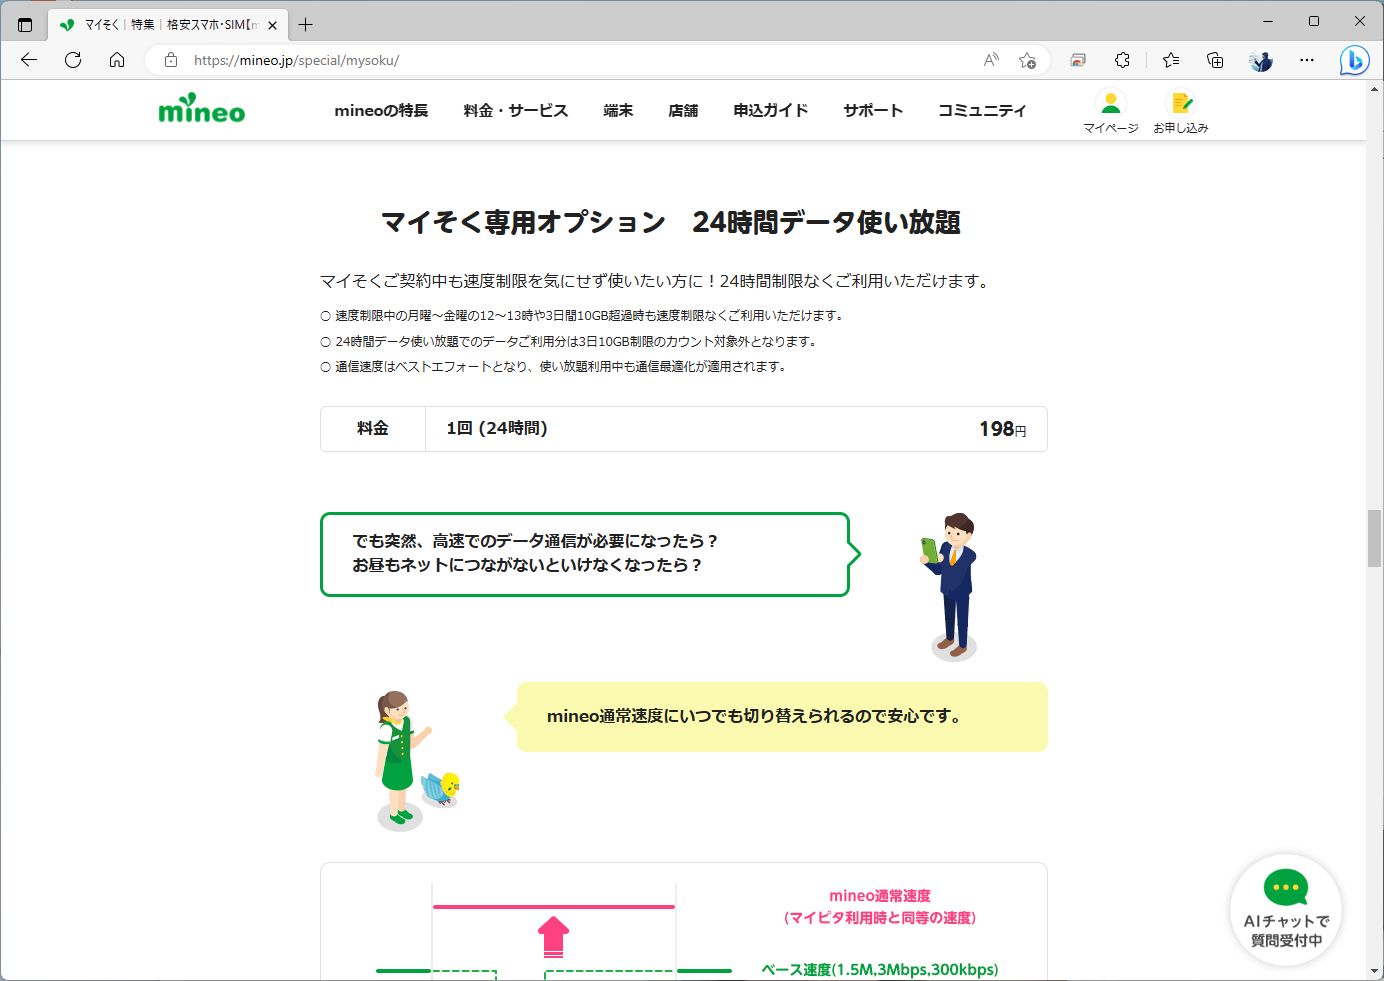Viewport: 1384px width, 981px height.
Task: Go back with the browser back arrow
Action: click(x=29, y=60)
